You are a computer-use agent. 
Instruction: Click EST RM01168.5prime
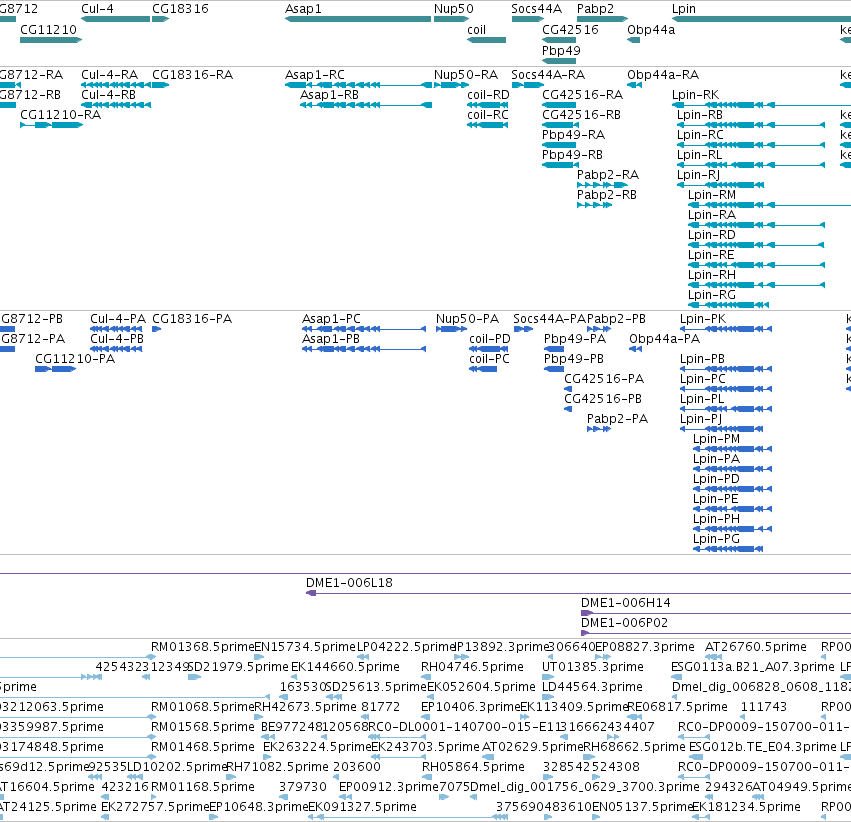202,787
